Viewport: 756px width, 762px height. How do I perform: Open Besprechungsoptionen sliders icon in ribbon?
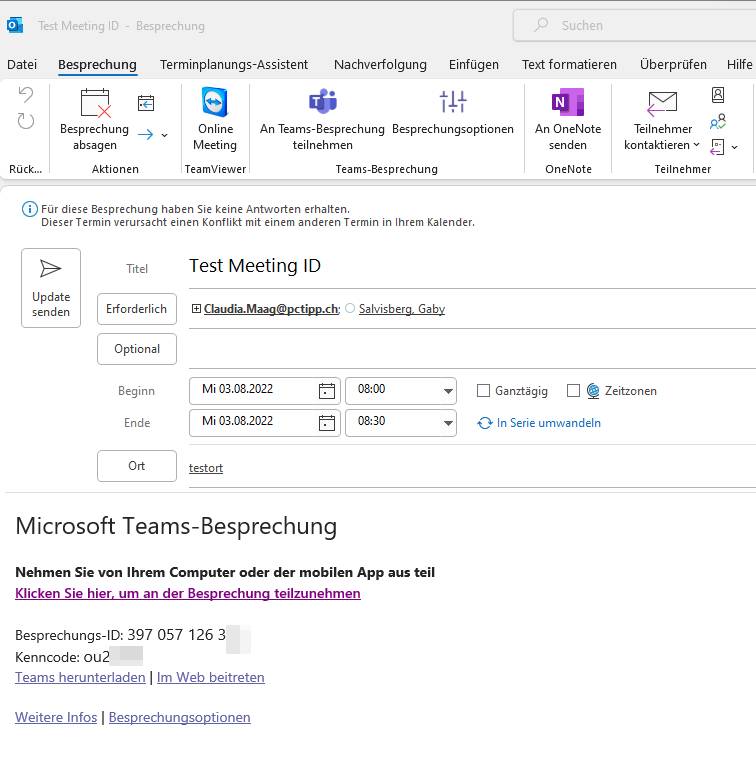coord(453,102)
